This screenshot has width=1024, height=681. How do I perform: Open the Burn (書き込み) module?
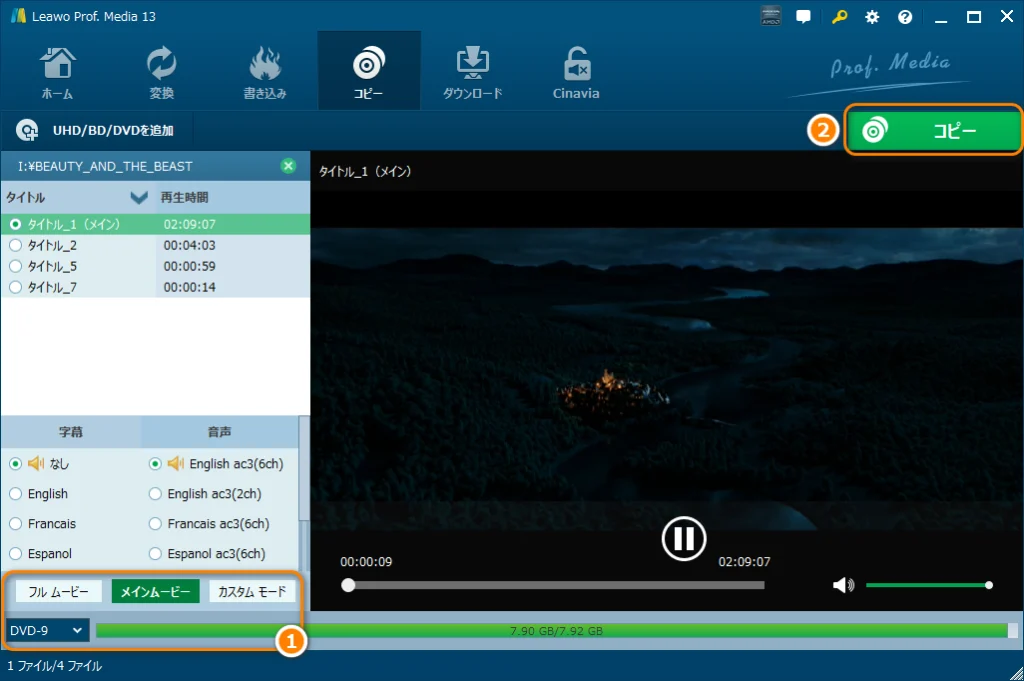[265, 72]
